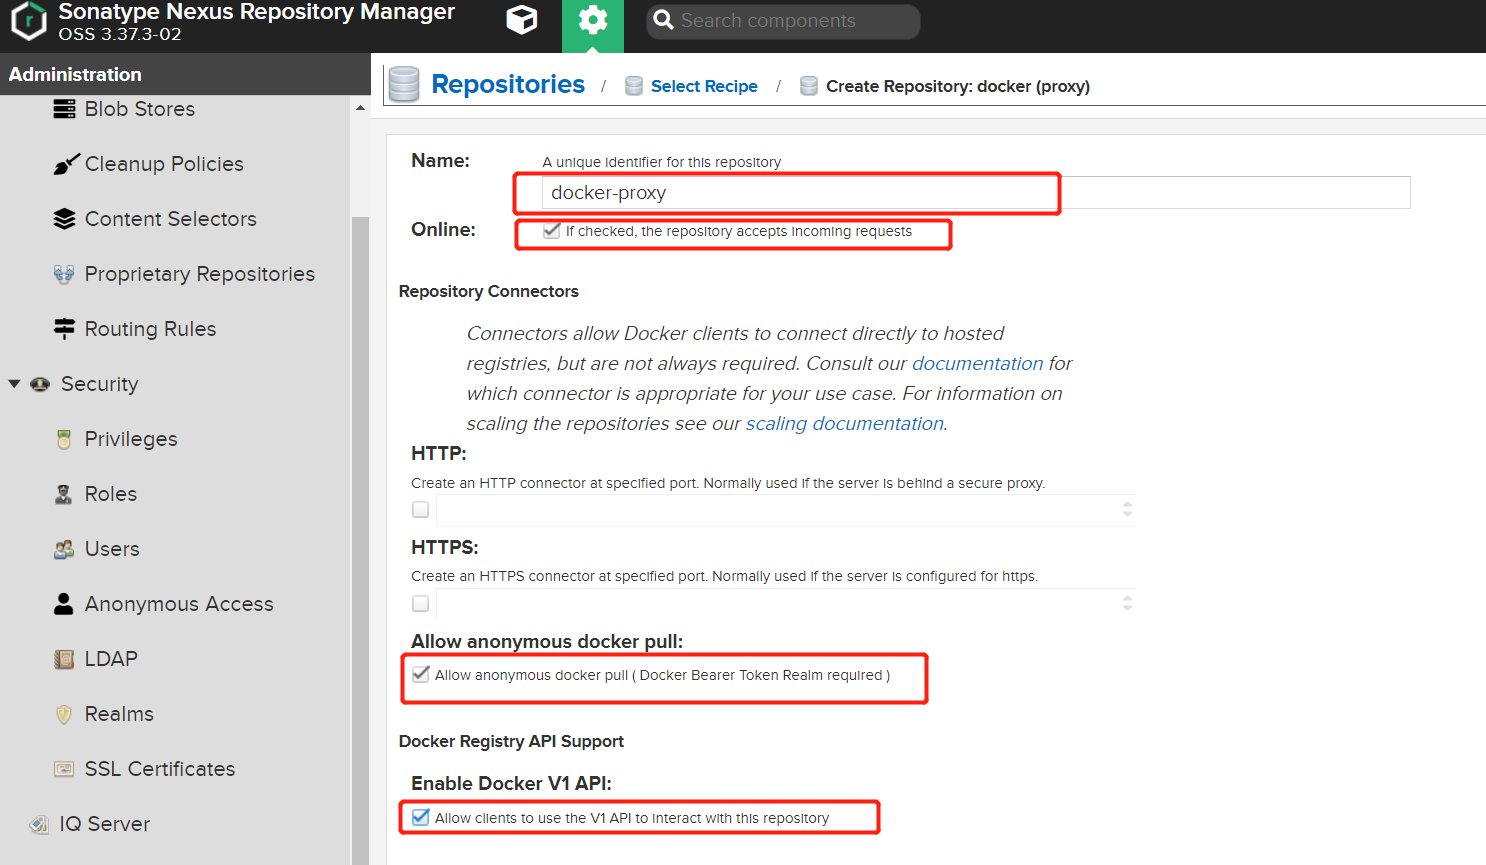Click the Repositories database icon in breadcrumb
Viewport: 1486px width, 865px height.
coord(404,85)
